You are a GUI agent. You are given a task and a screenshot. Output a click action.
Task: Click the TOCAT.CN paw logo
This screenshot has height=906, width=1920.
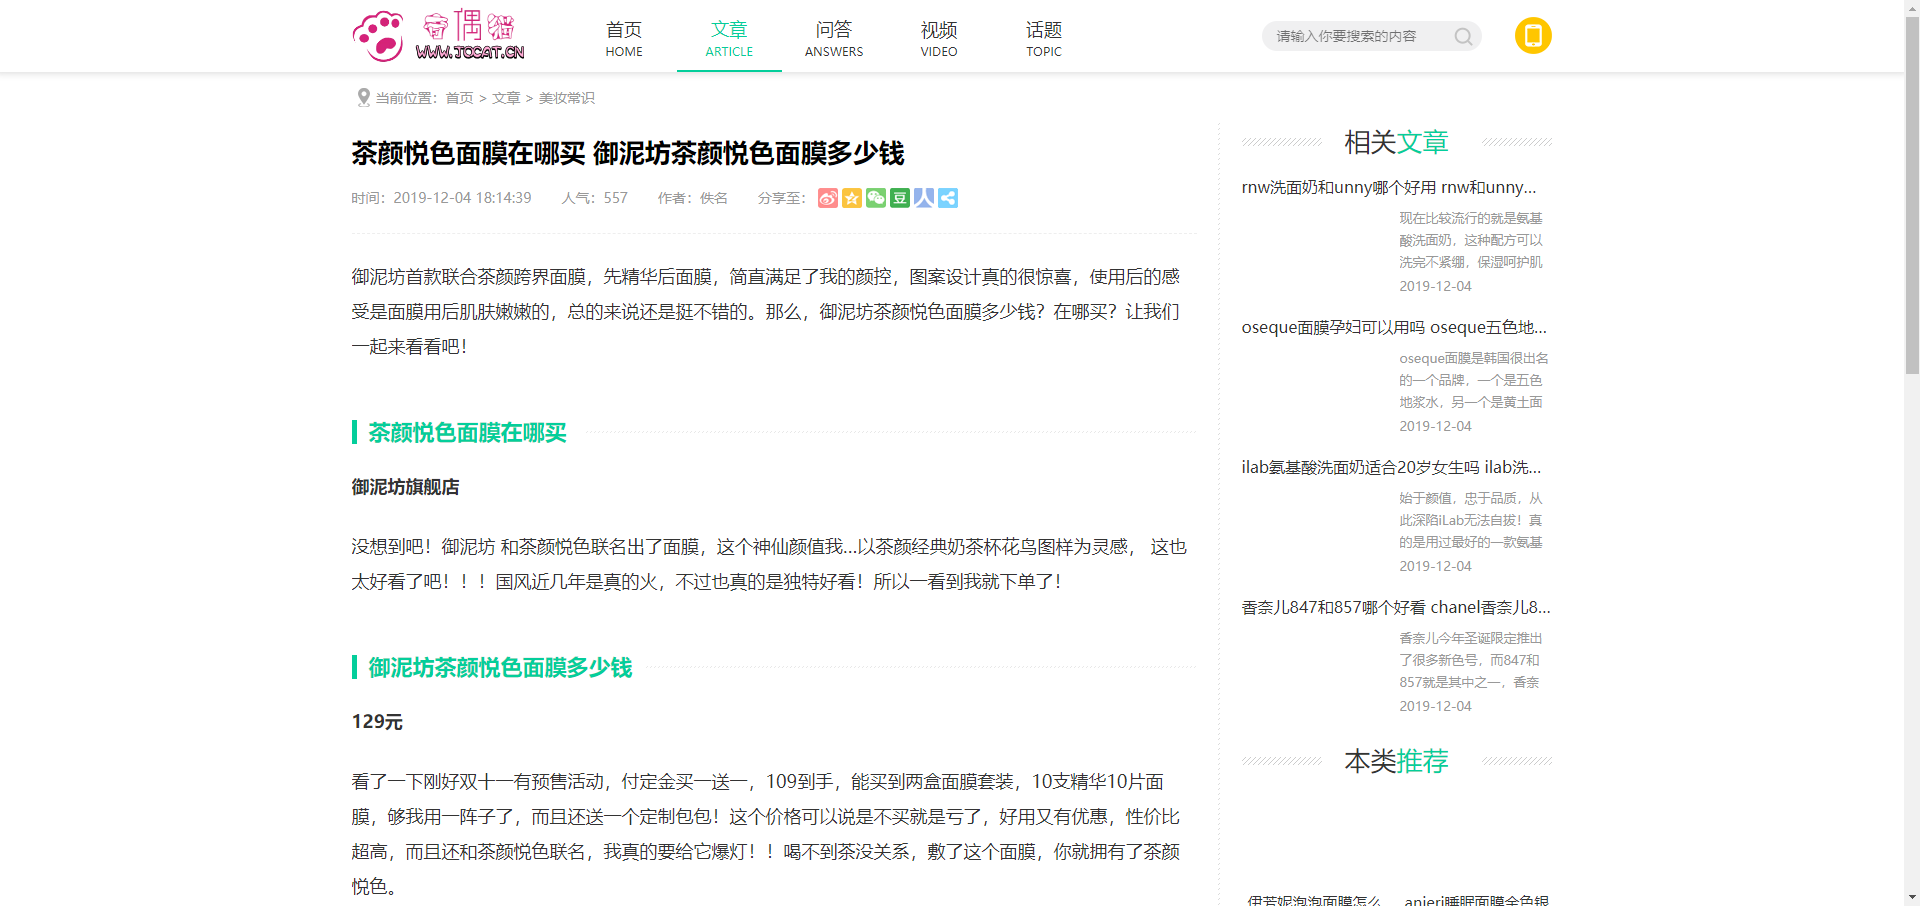click(438, 36)
